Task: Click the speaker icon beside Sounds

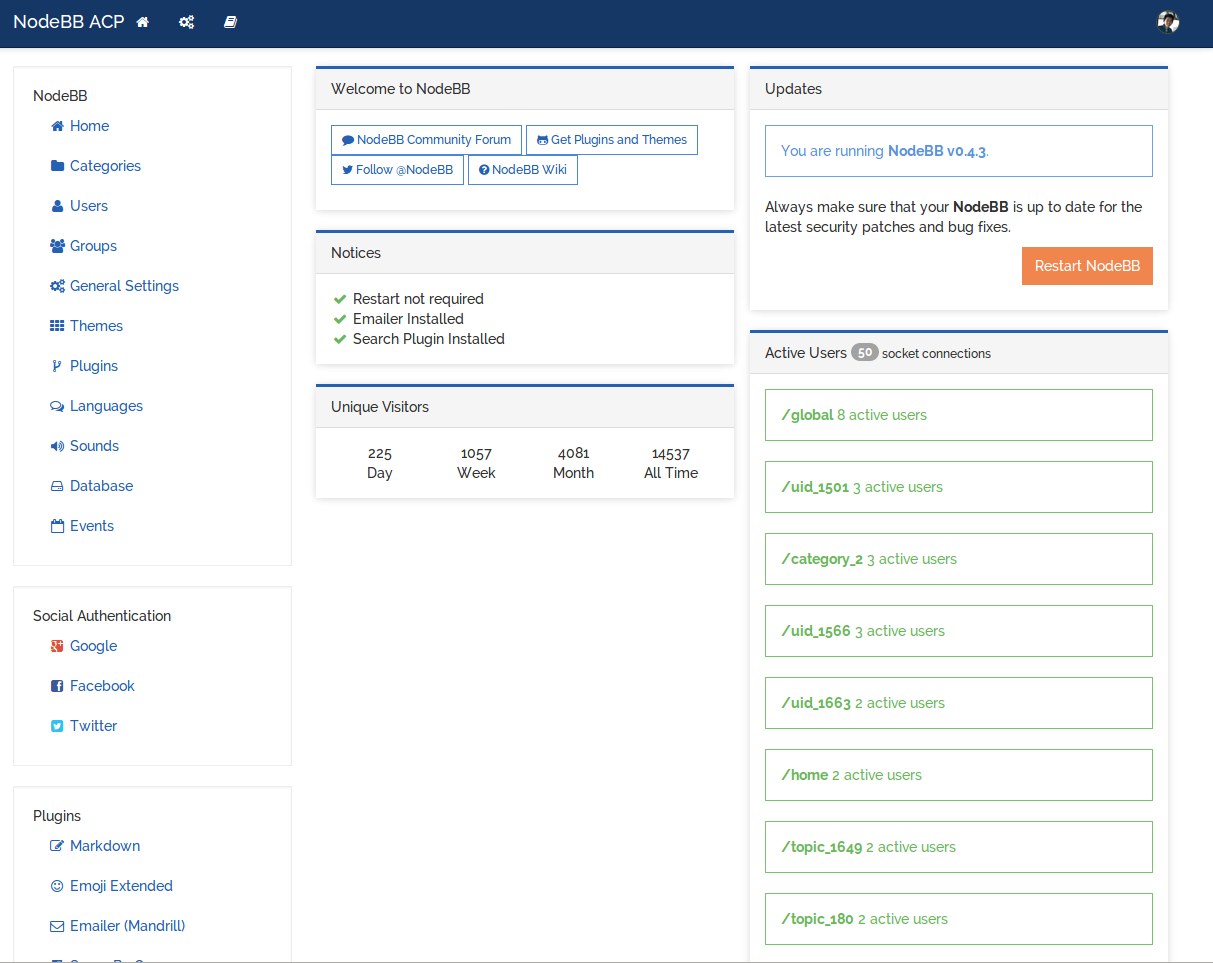Action: coord(57,446)
